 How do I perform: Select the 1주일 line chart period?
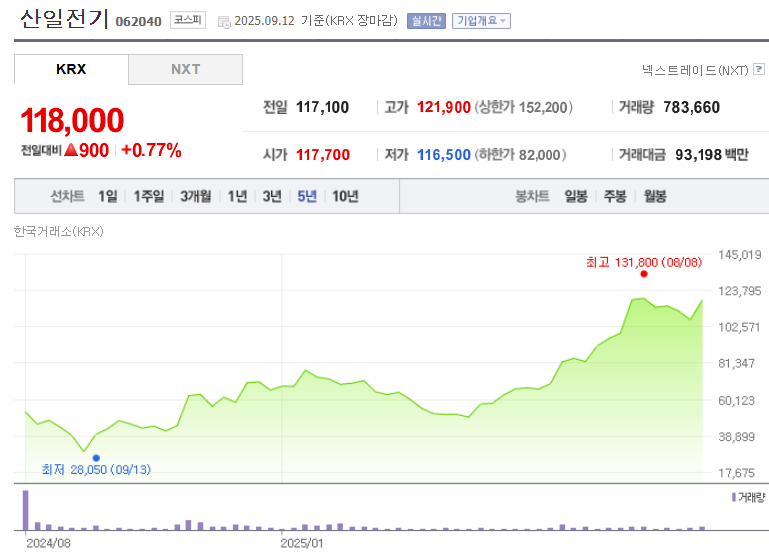(149, 196)
